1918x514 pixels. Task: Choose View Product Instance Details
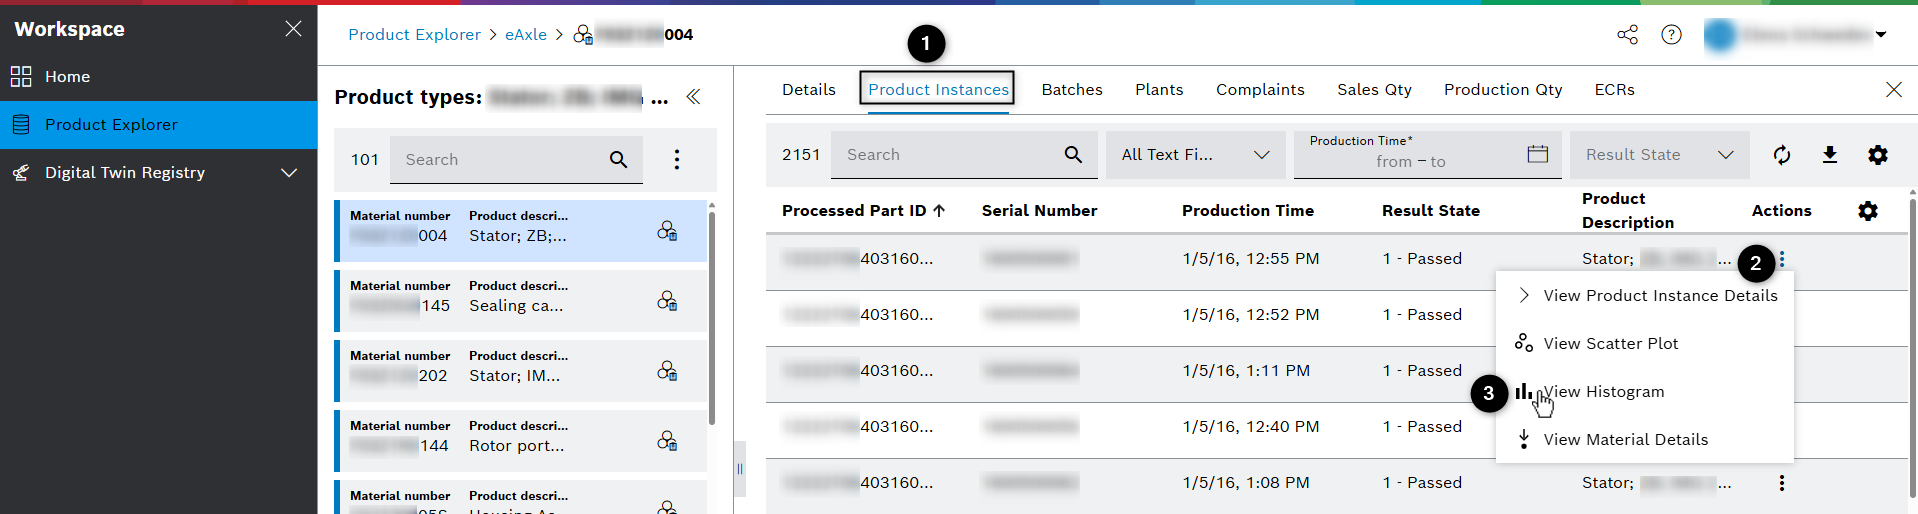1645,296
